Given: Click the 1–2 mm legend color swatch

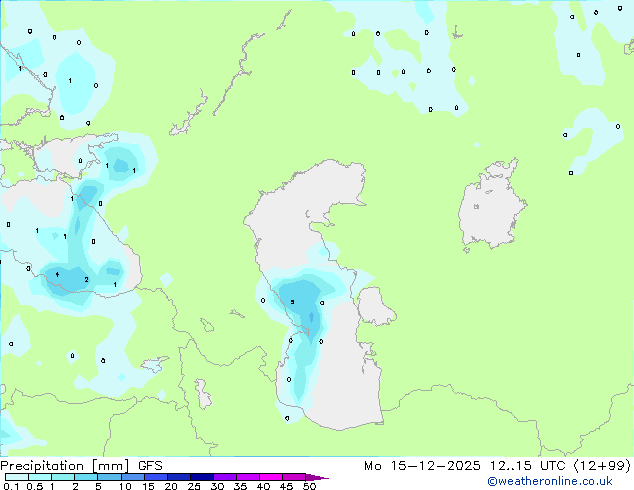Looking at the screenshot, I should [63, 477].
